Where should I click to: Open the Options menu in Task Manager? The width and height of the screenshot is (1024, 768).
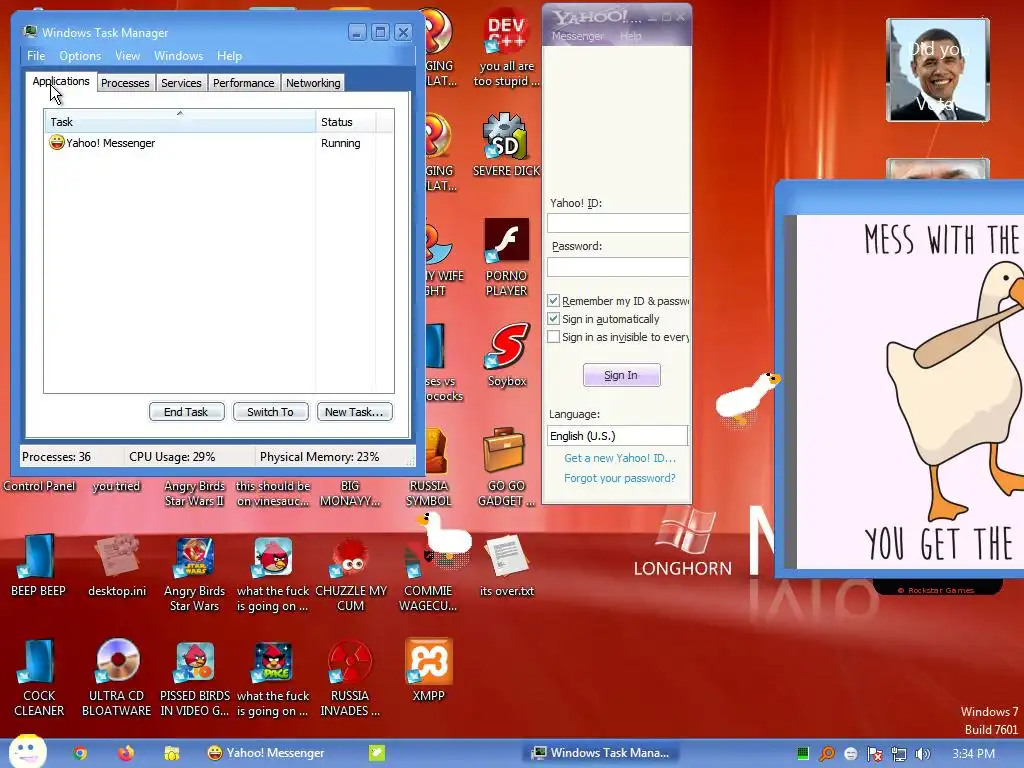coord(80,56)
